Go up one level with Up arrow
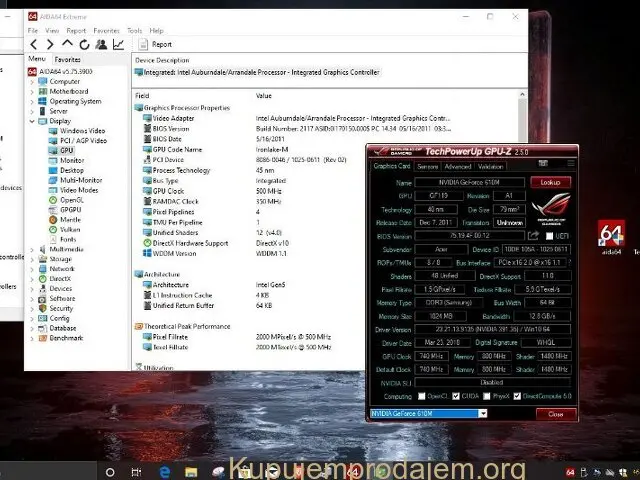The height and width of the screenshot is (480, 640). pyautogui.click(x=68, y=44)
